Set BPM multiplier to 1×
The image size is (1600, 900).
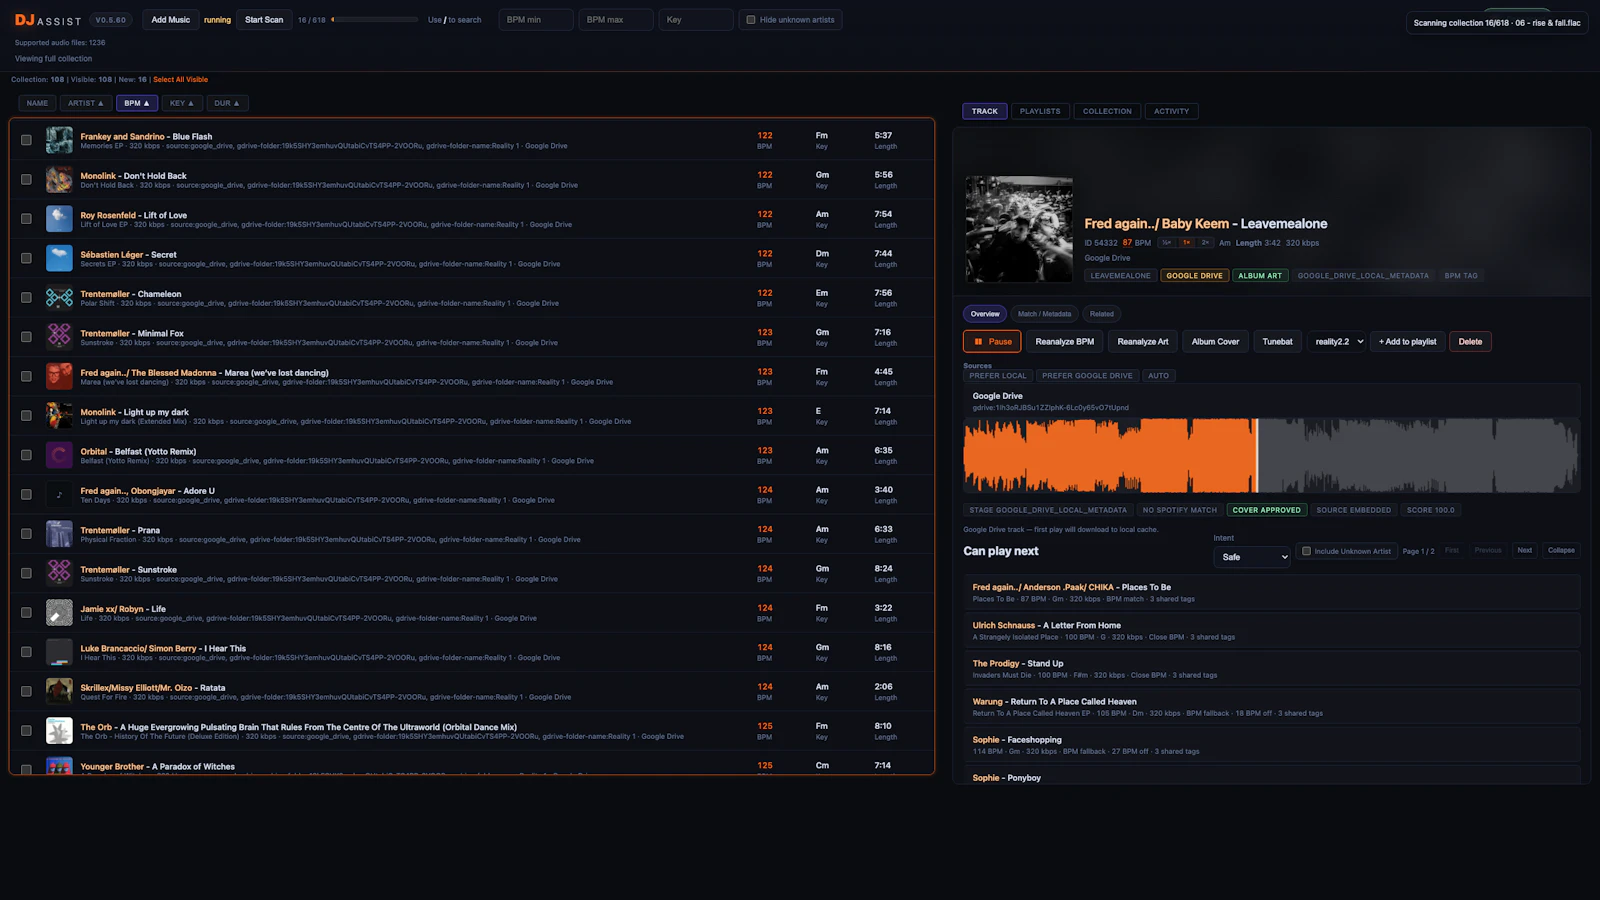pos(1186,243)
